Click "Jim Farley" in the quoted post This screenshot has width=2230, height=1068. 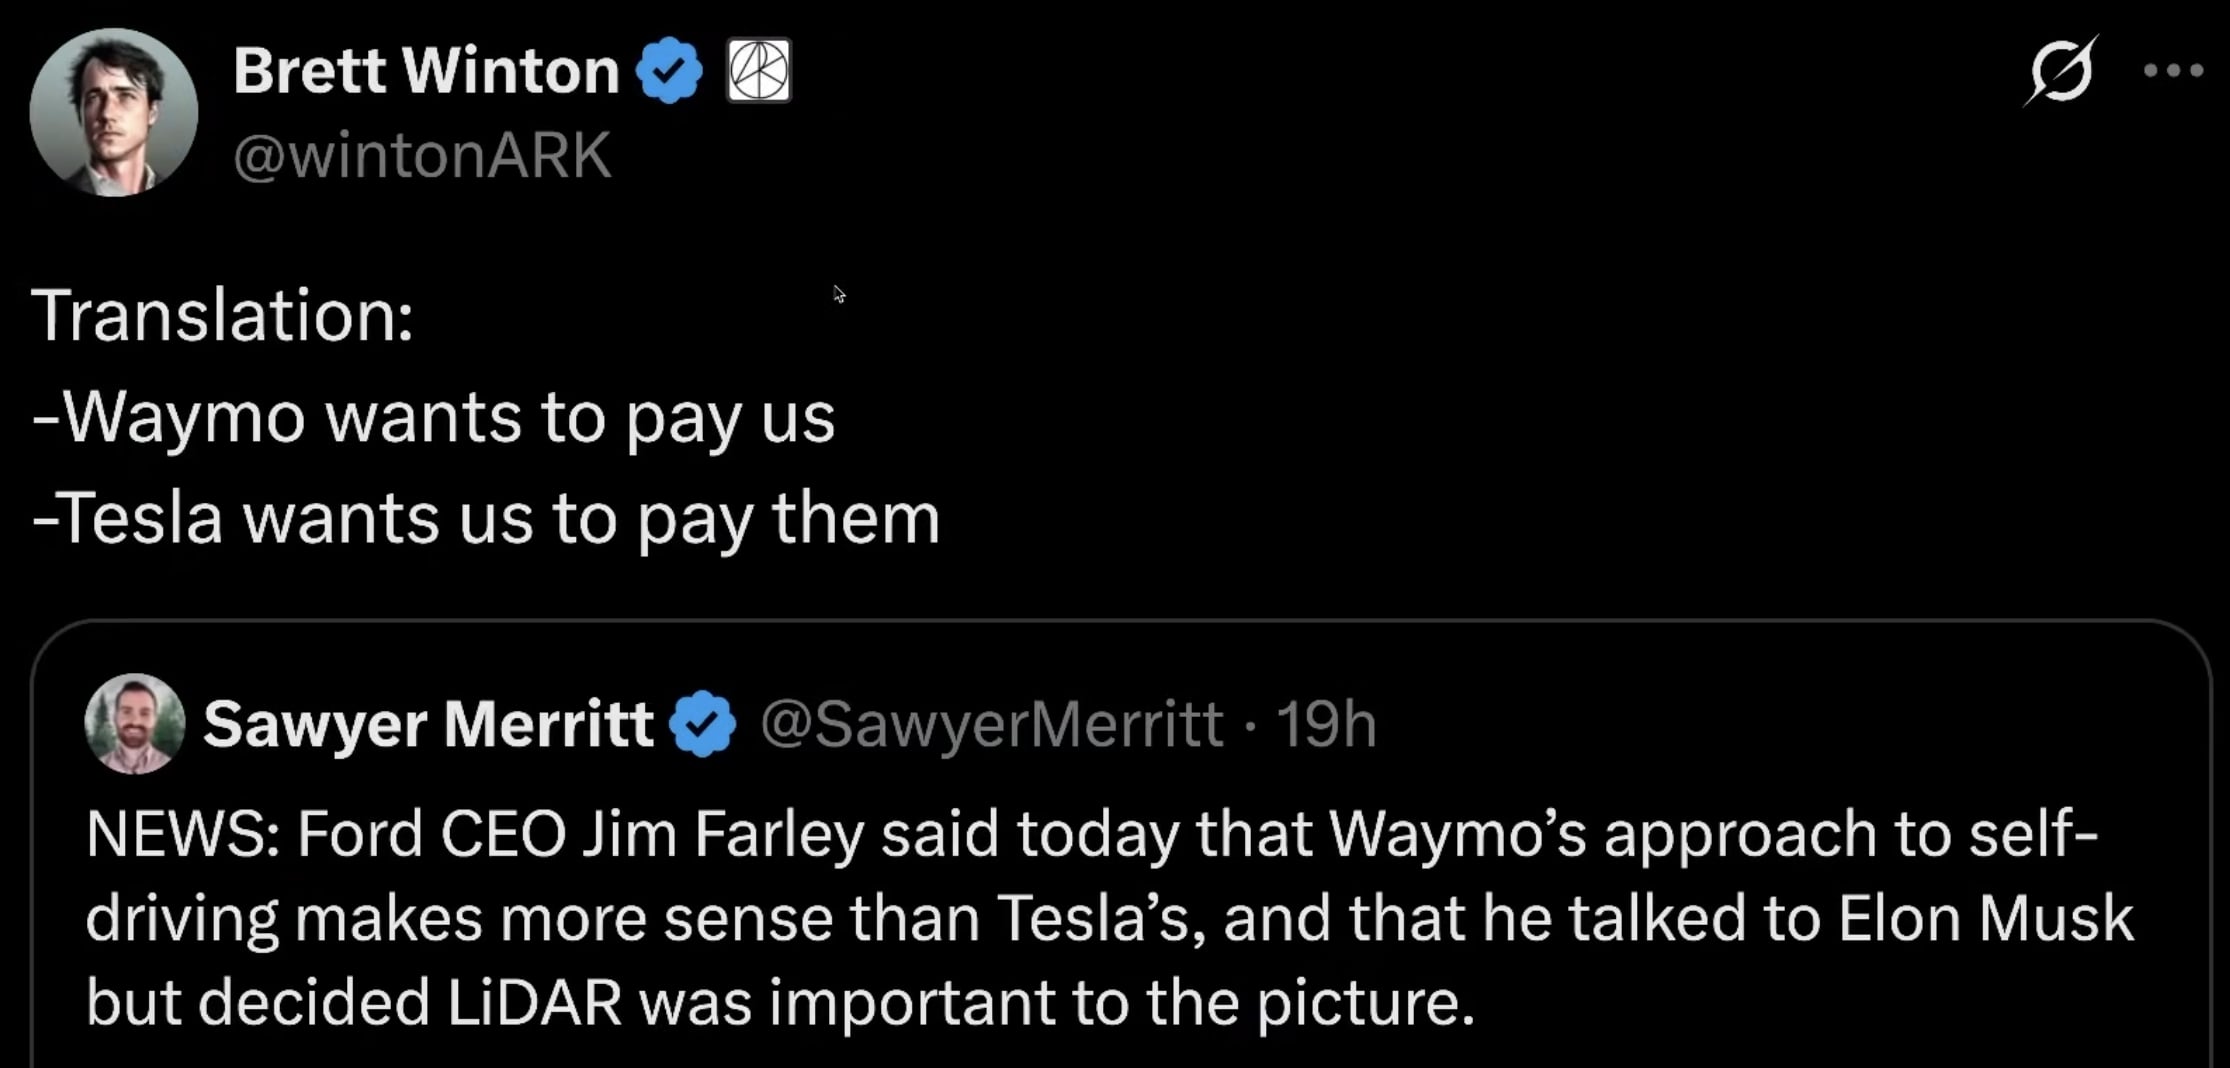coord(723,834)
